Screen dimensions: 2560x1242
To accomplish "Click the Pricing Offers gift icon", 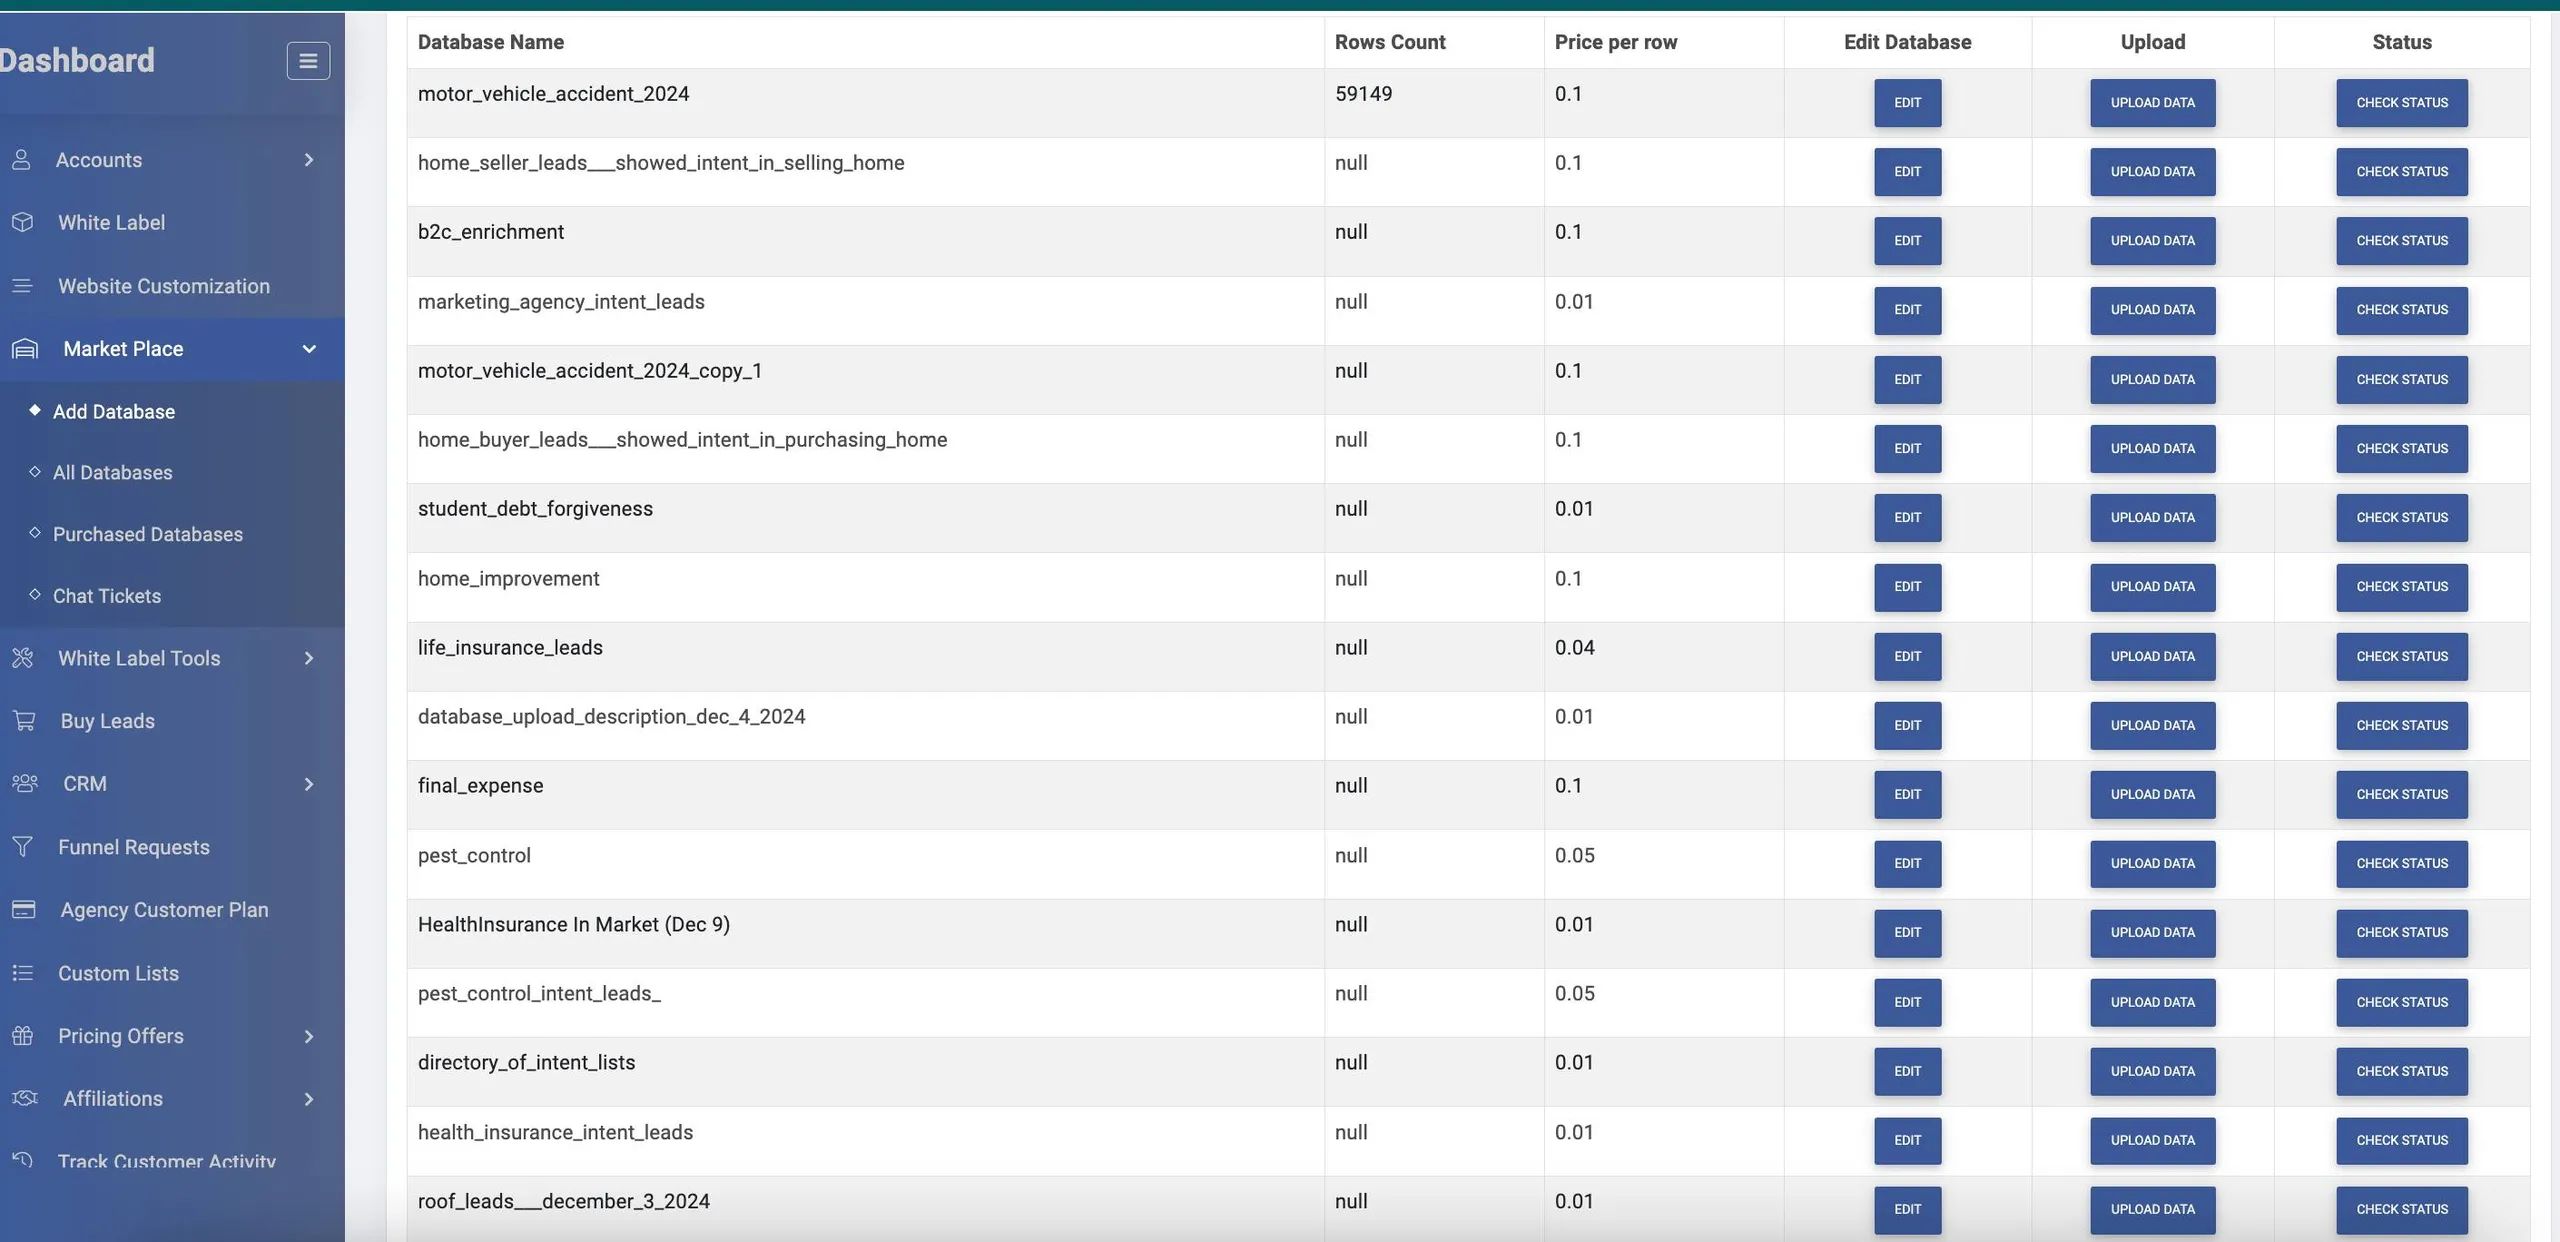I will click(x=23, y=1036).
